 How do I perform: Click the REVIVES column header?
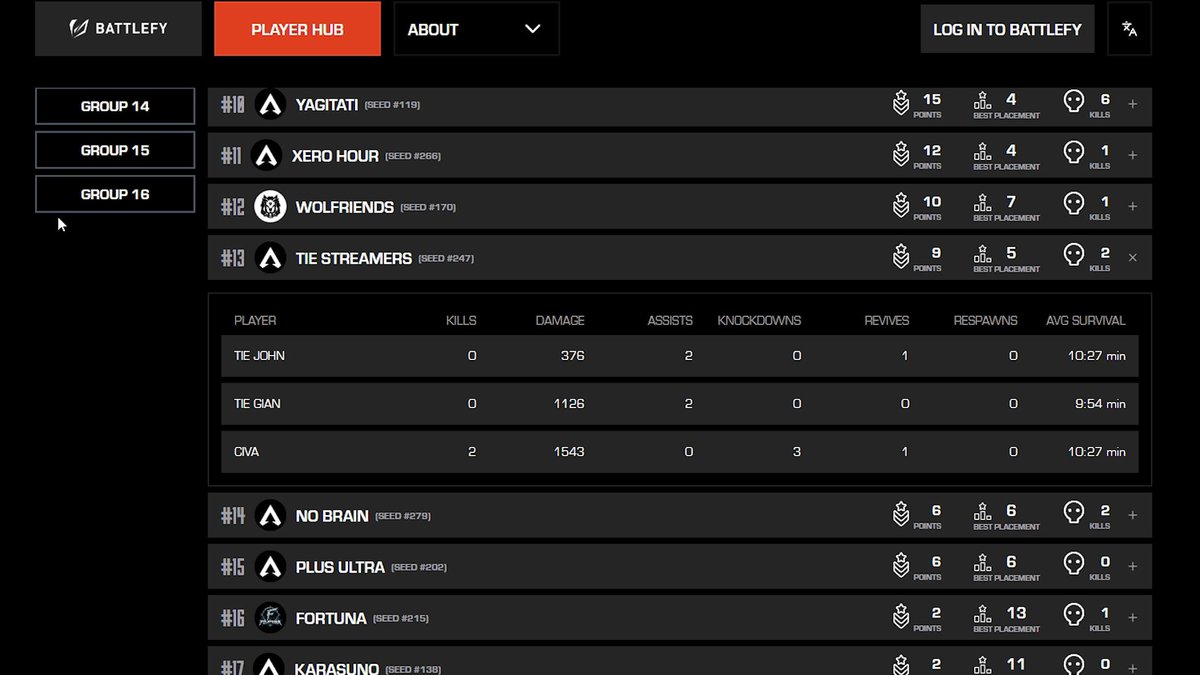tap(887, 321)
